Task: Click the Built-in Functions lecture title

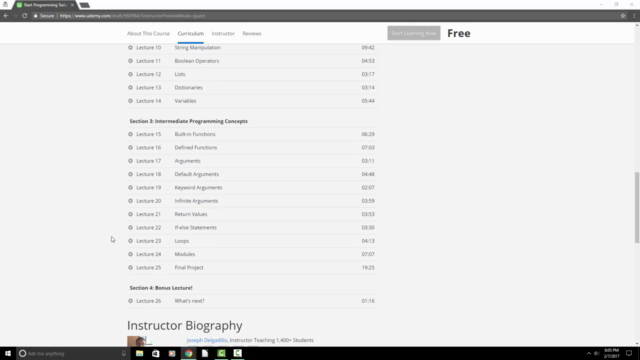Action: point(195,134)
